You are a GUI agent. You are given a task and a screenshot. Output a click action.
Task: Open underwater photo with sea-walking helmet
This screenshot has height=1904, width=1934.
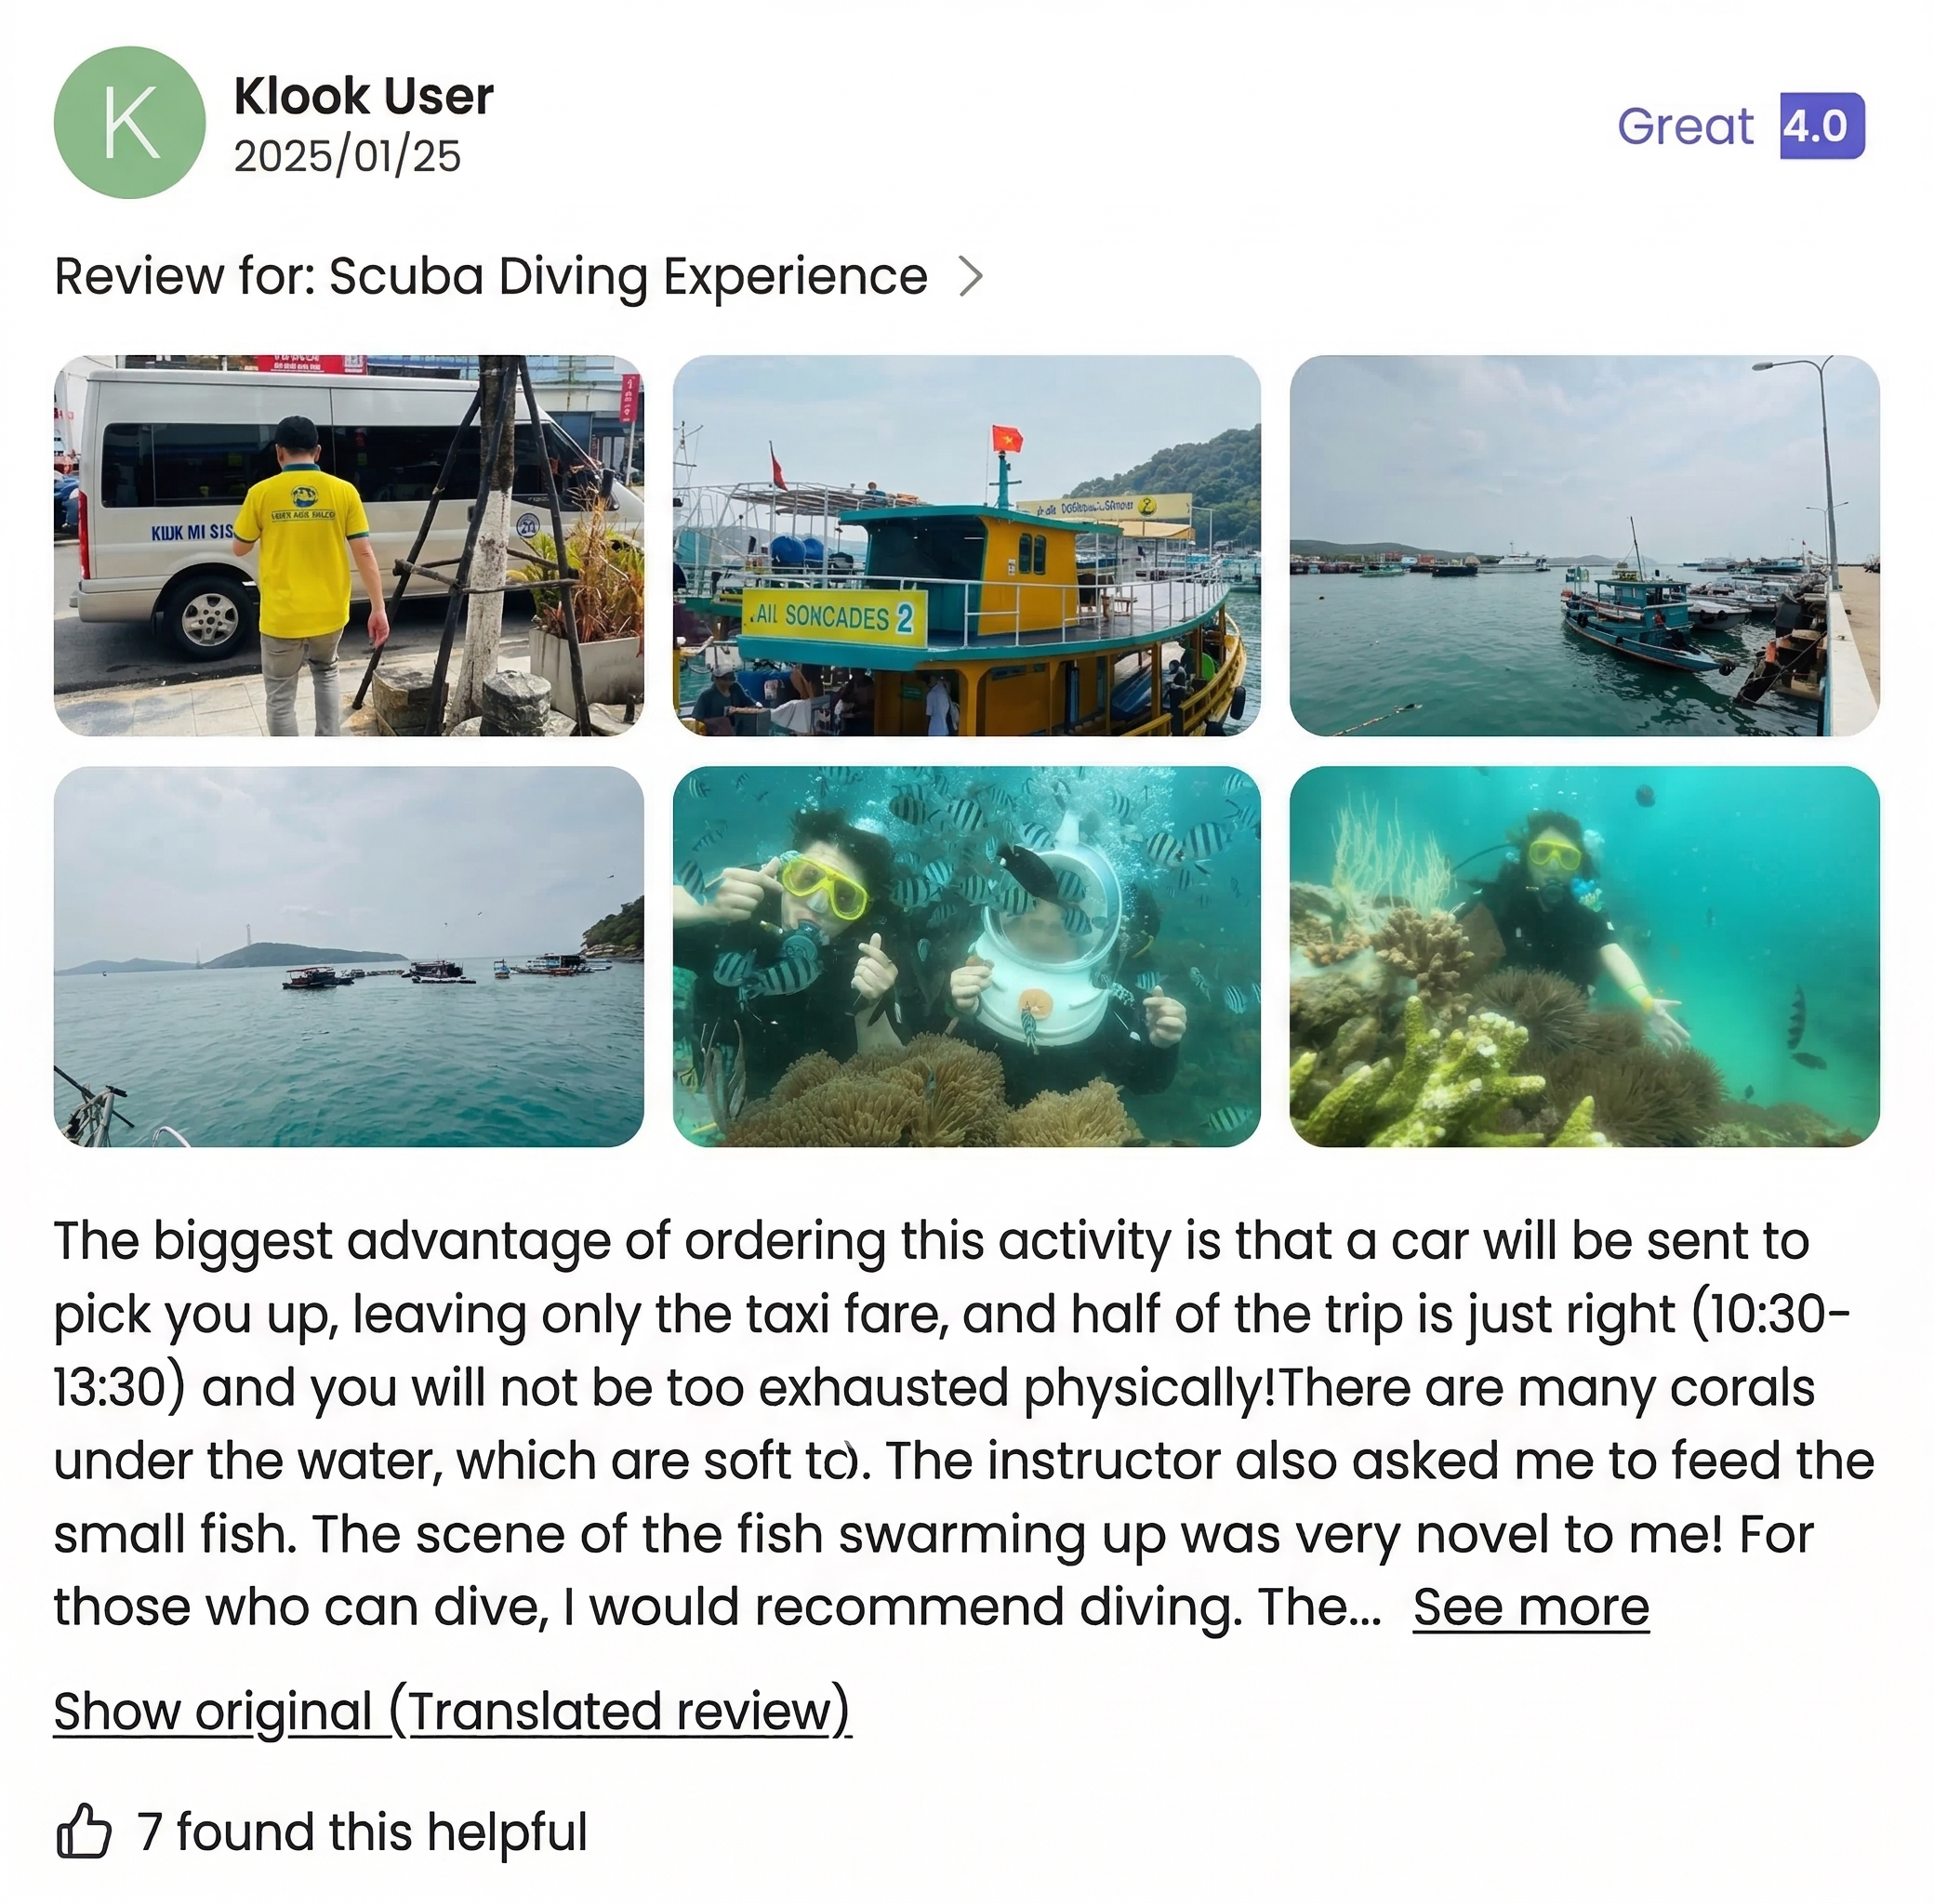coord(966,956)
